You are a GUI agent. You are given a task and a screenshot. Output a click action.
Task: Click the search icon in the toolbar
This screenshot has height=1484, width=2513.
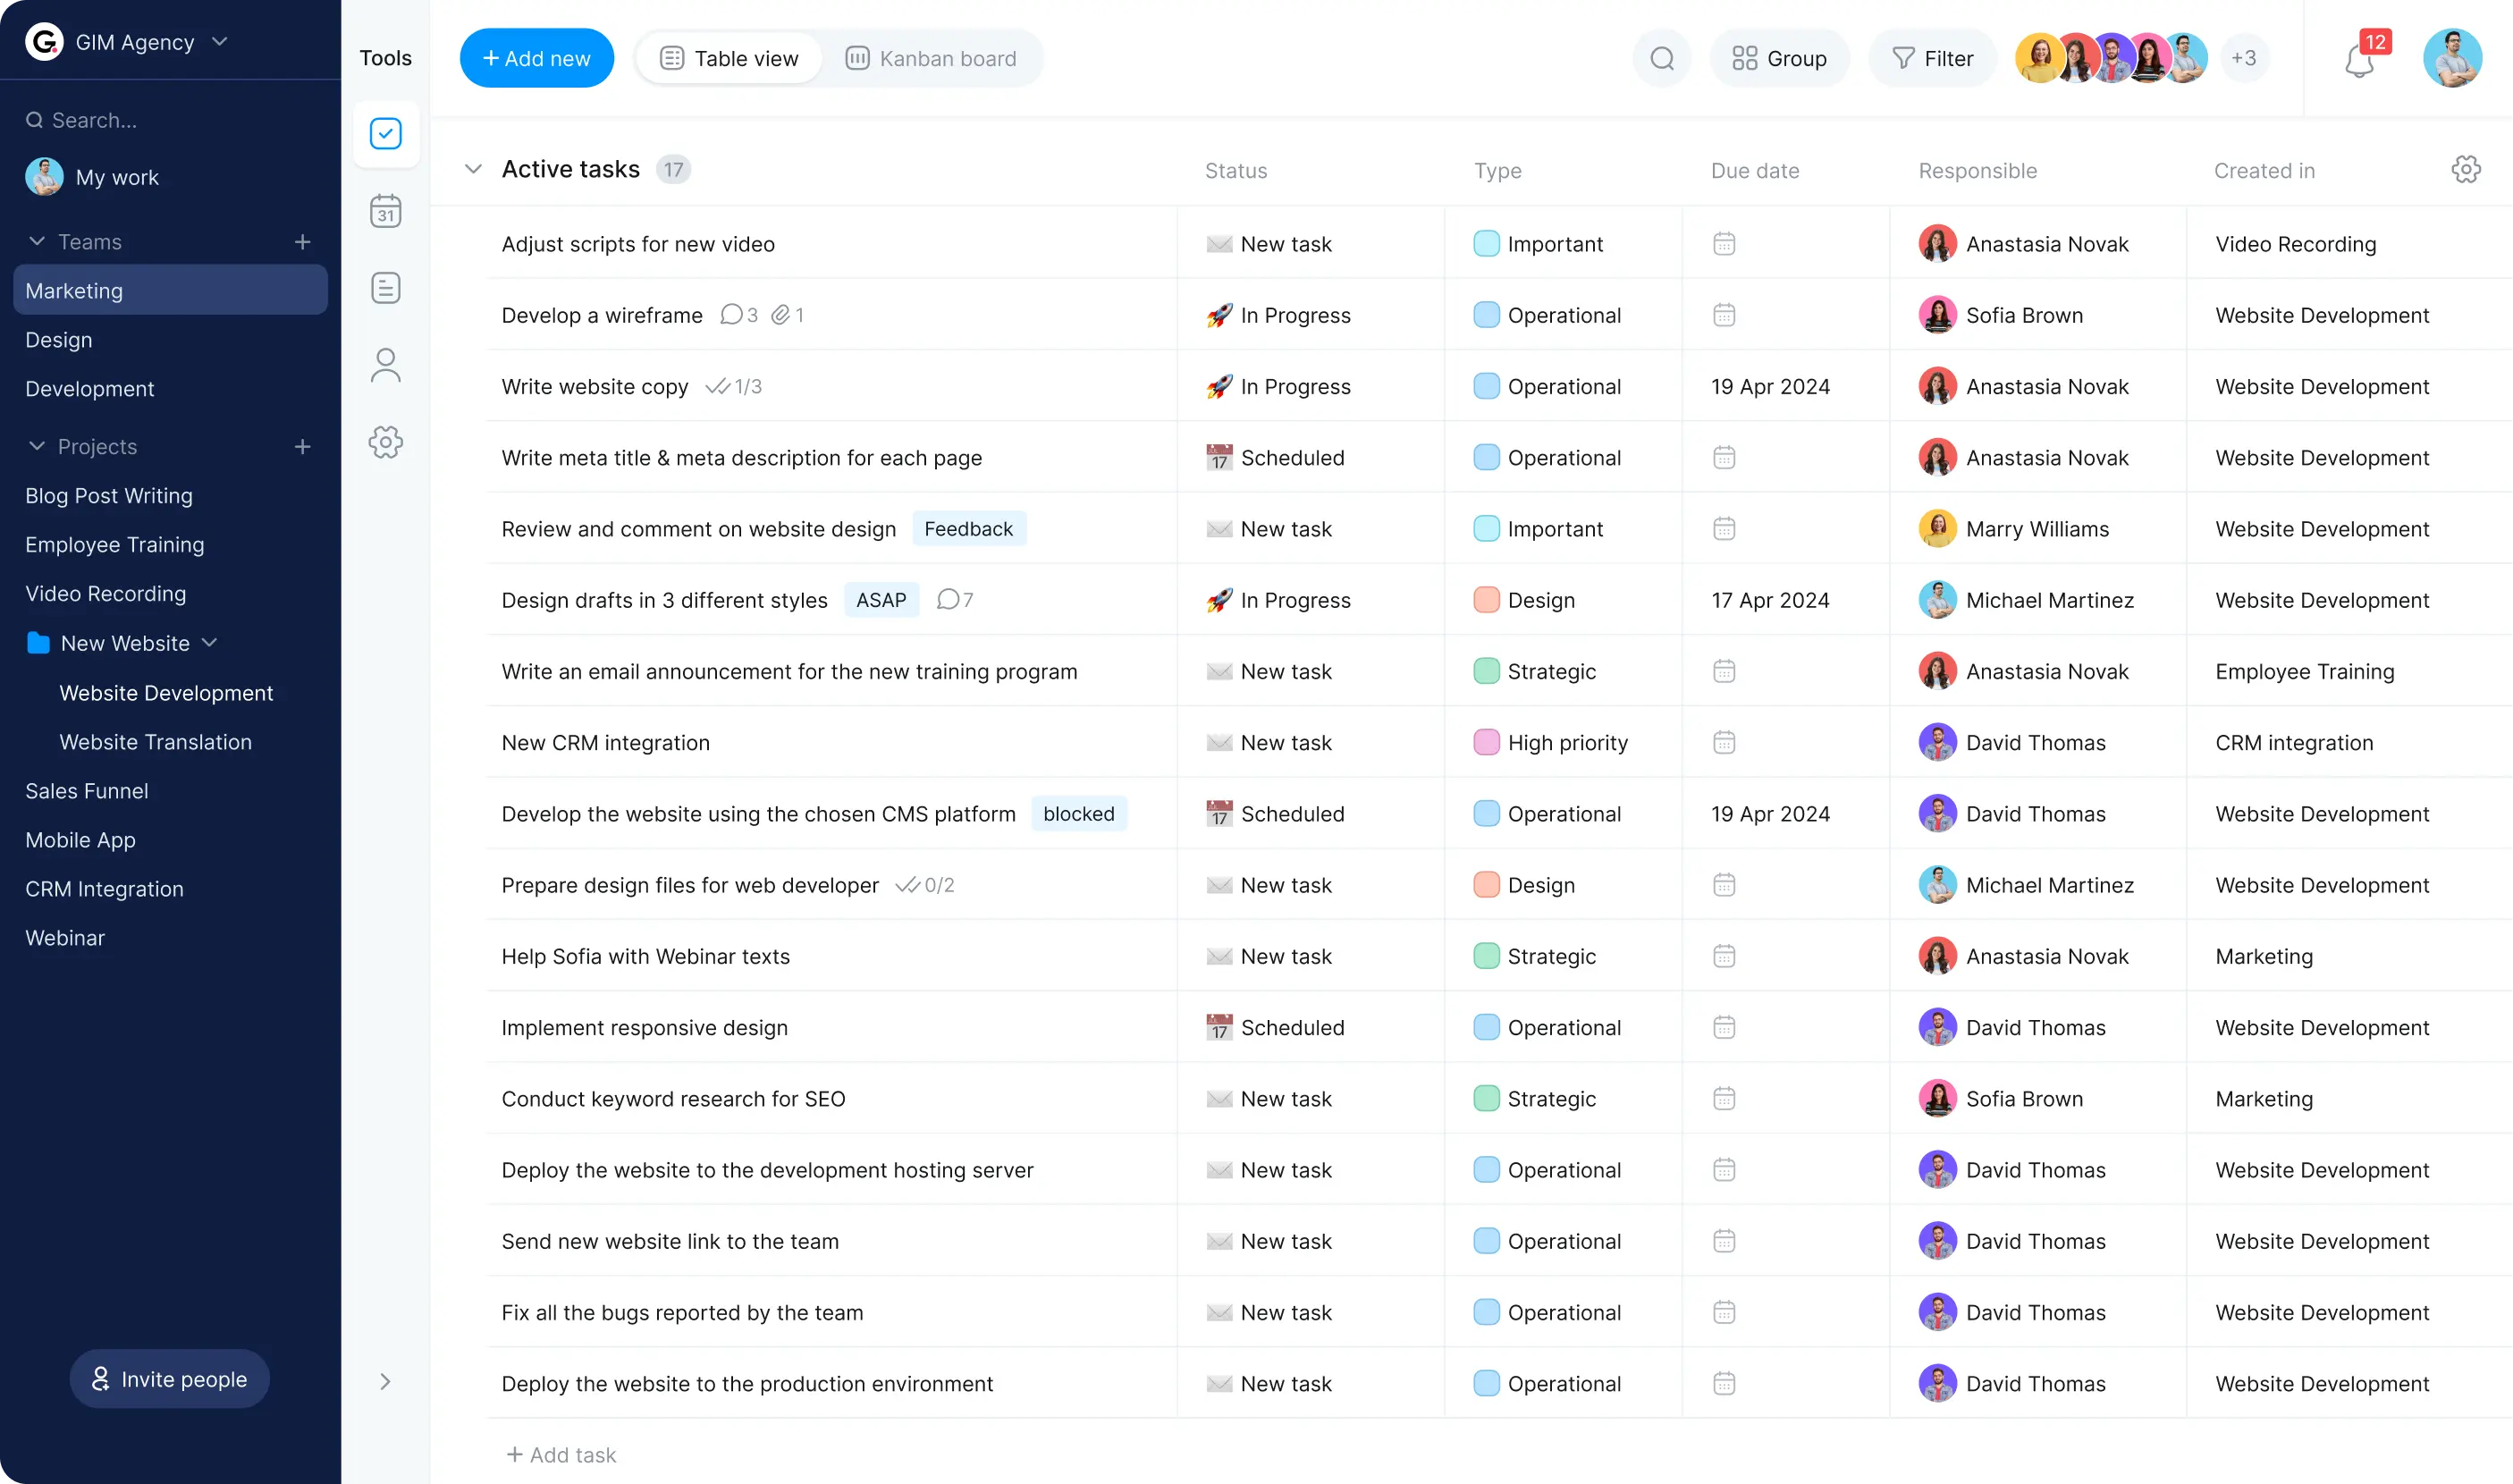click(x=1662, y=58)
